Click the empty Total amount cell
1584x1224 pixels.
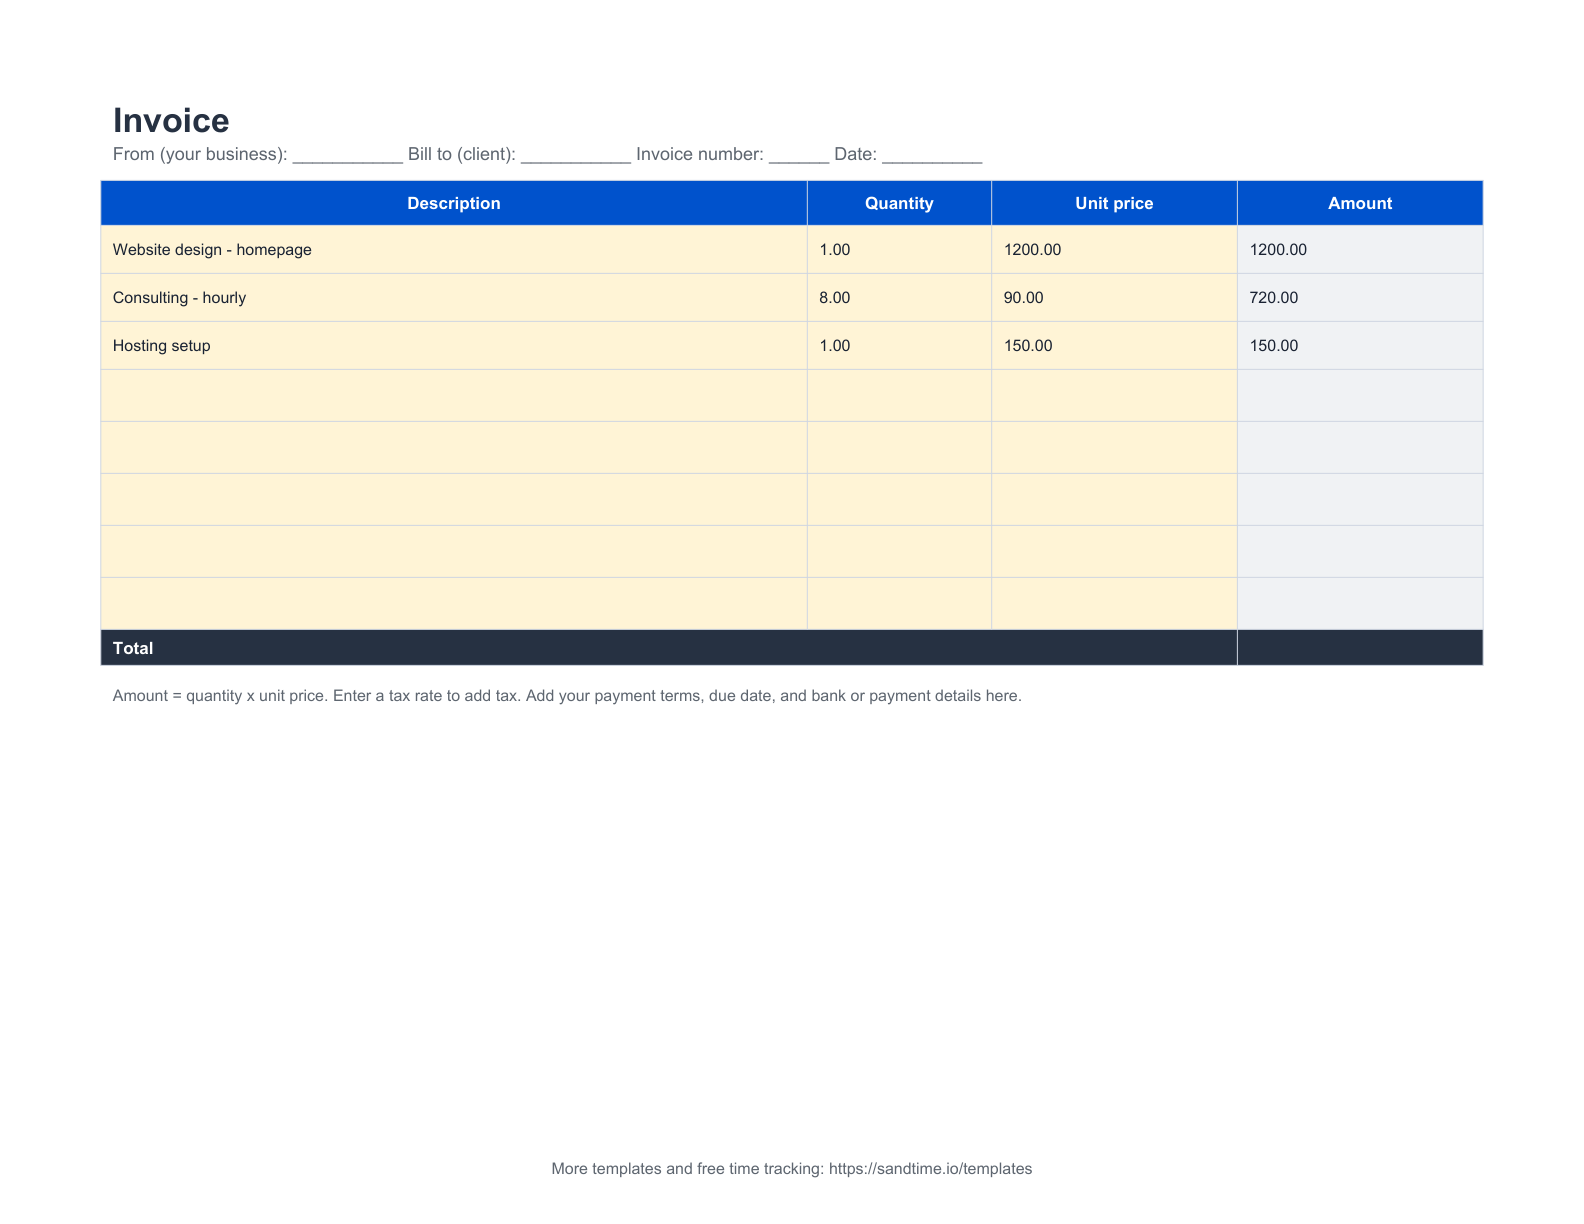pos(1360,648)
